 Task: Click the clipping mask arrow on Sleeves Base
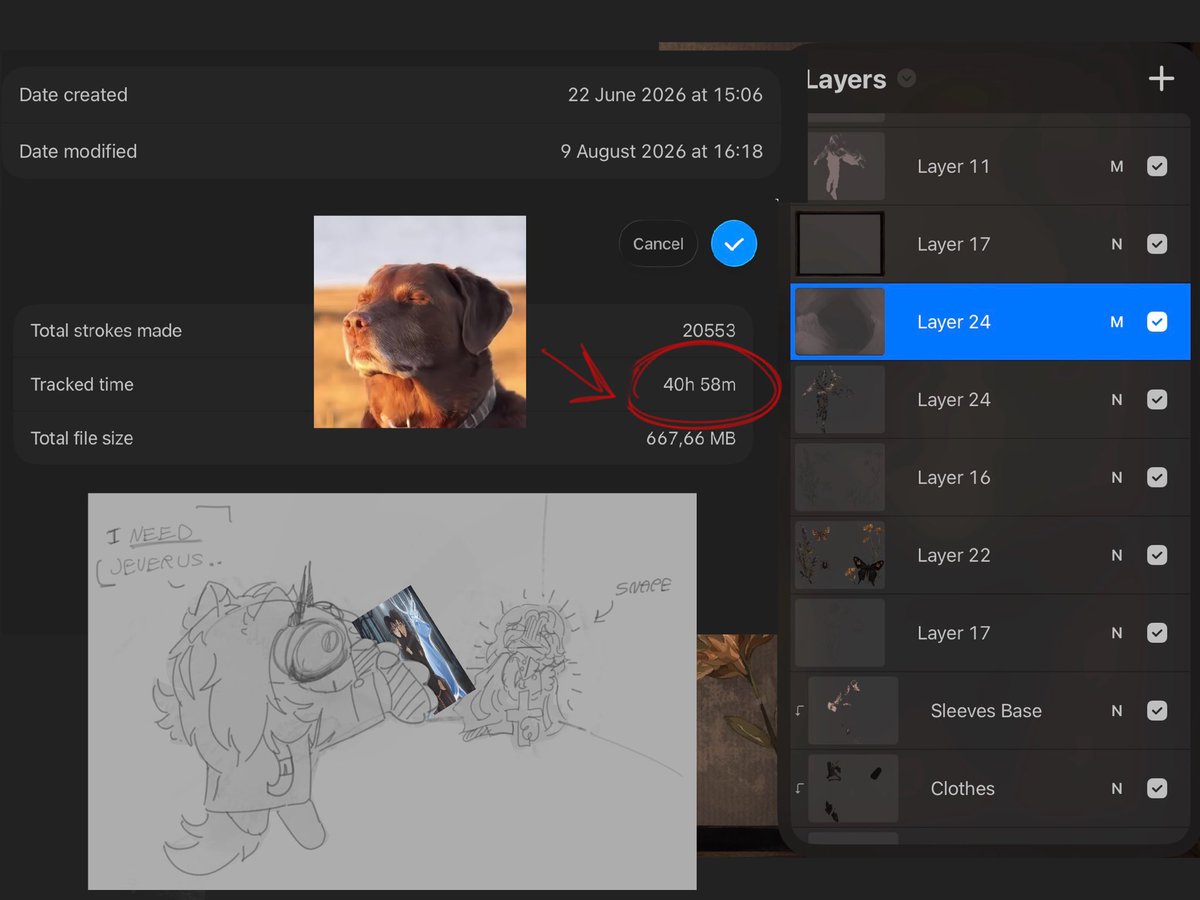click(799, 711)
